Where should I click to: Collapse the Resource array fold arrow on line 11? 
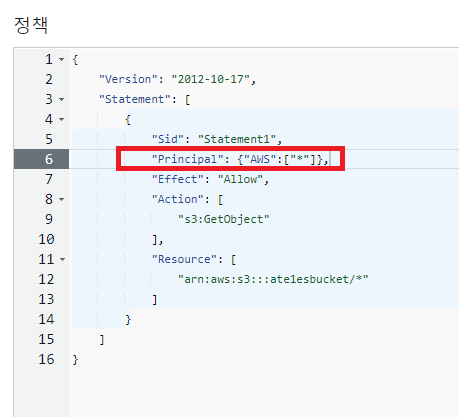[x=62, y=259]
